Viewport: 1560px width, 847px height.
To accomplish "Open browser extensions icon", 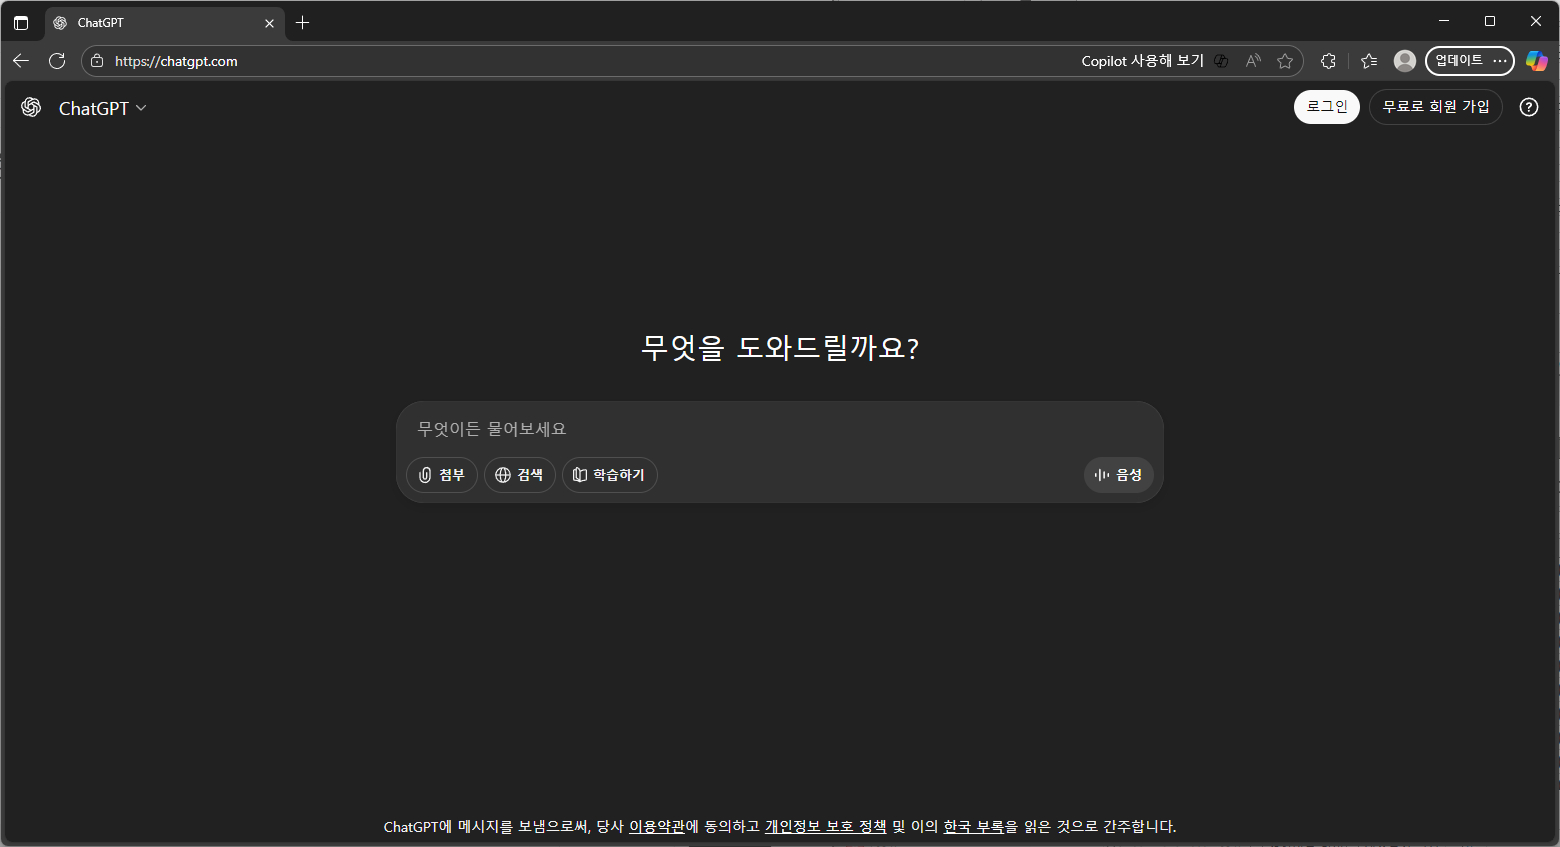I will pos(1328,61).
